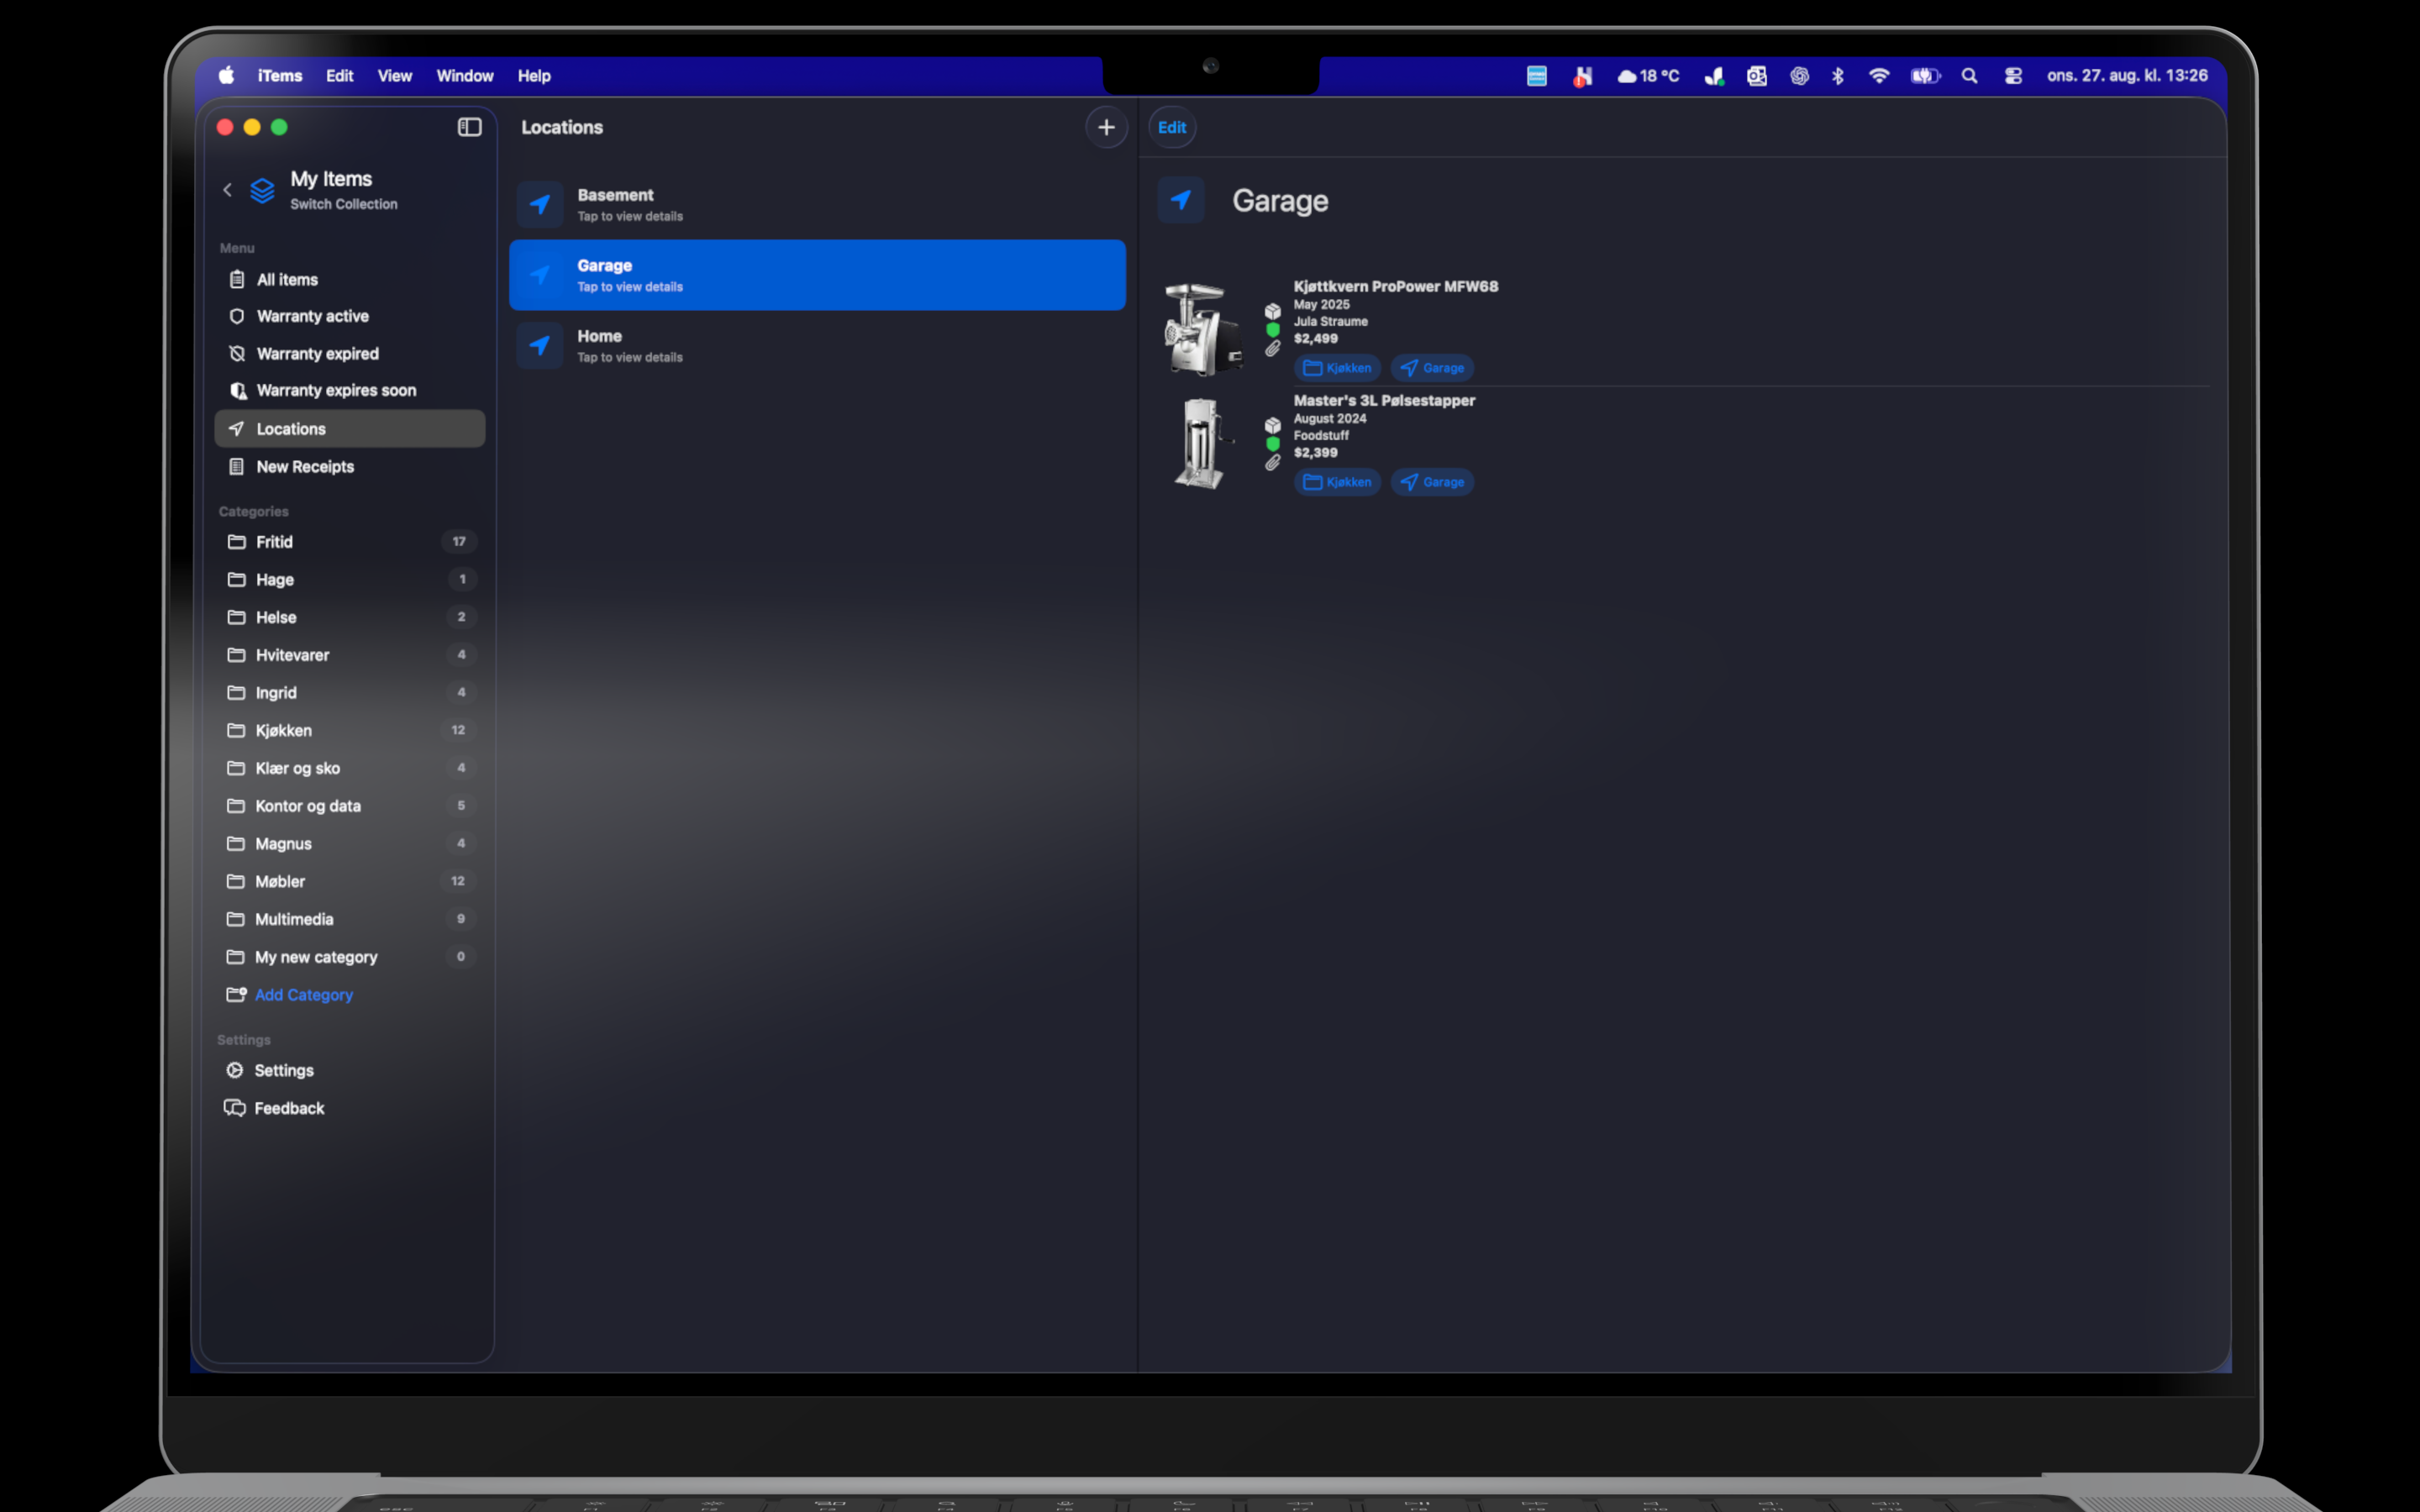
Task: Click the Wi-Fi status icon
Action: pyautogui.click(x=1879, y=76)
